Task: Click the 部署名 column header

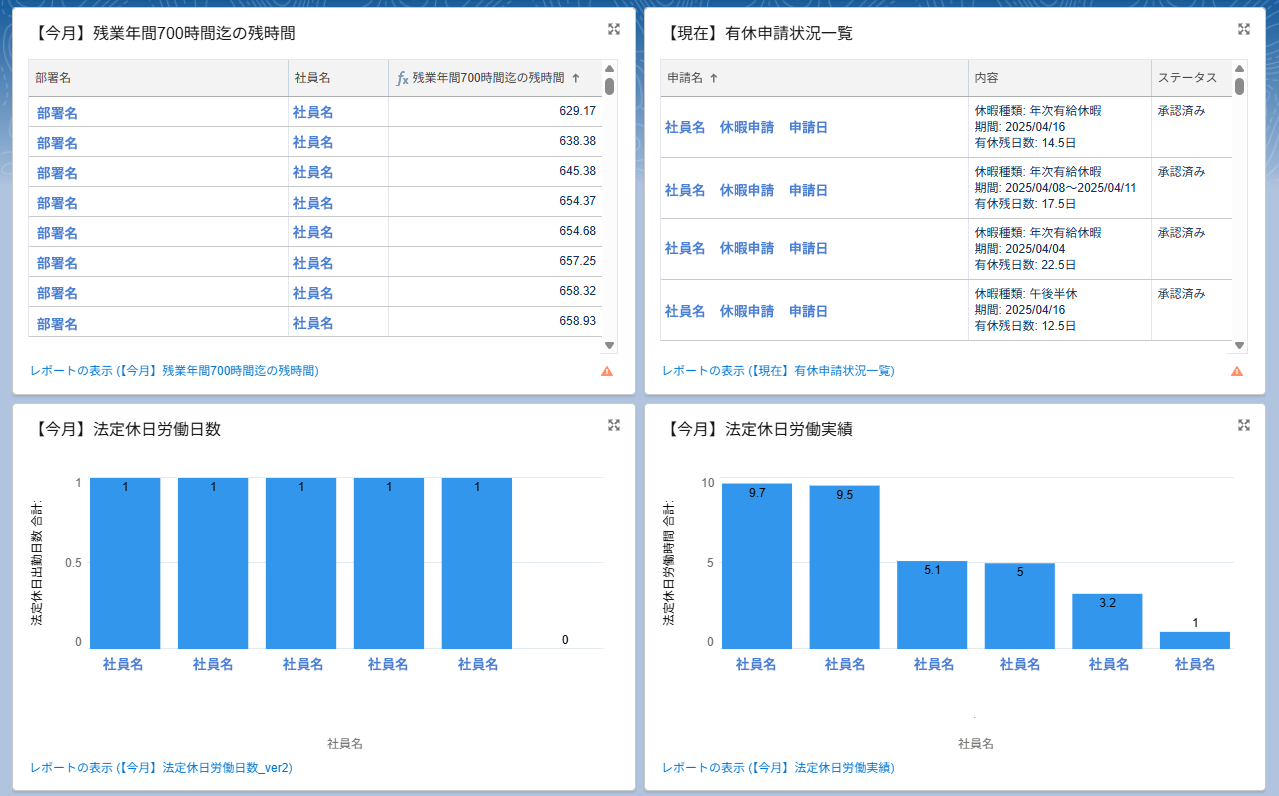Action: (x=53, y=78)
